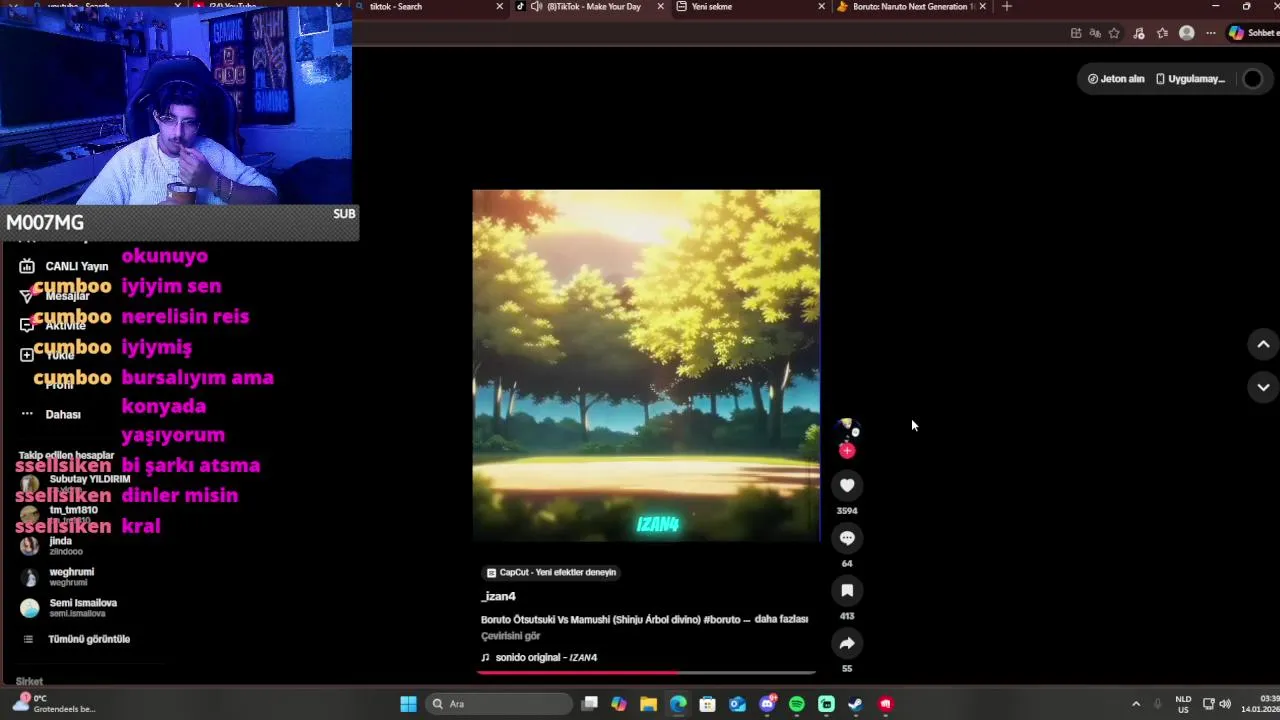This screenshot has height=720, width=1280.
Task: Bookmark the video, saved count 413
Action: tap(847, 591)
